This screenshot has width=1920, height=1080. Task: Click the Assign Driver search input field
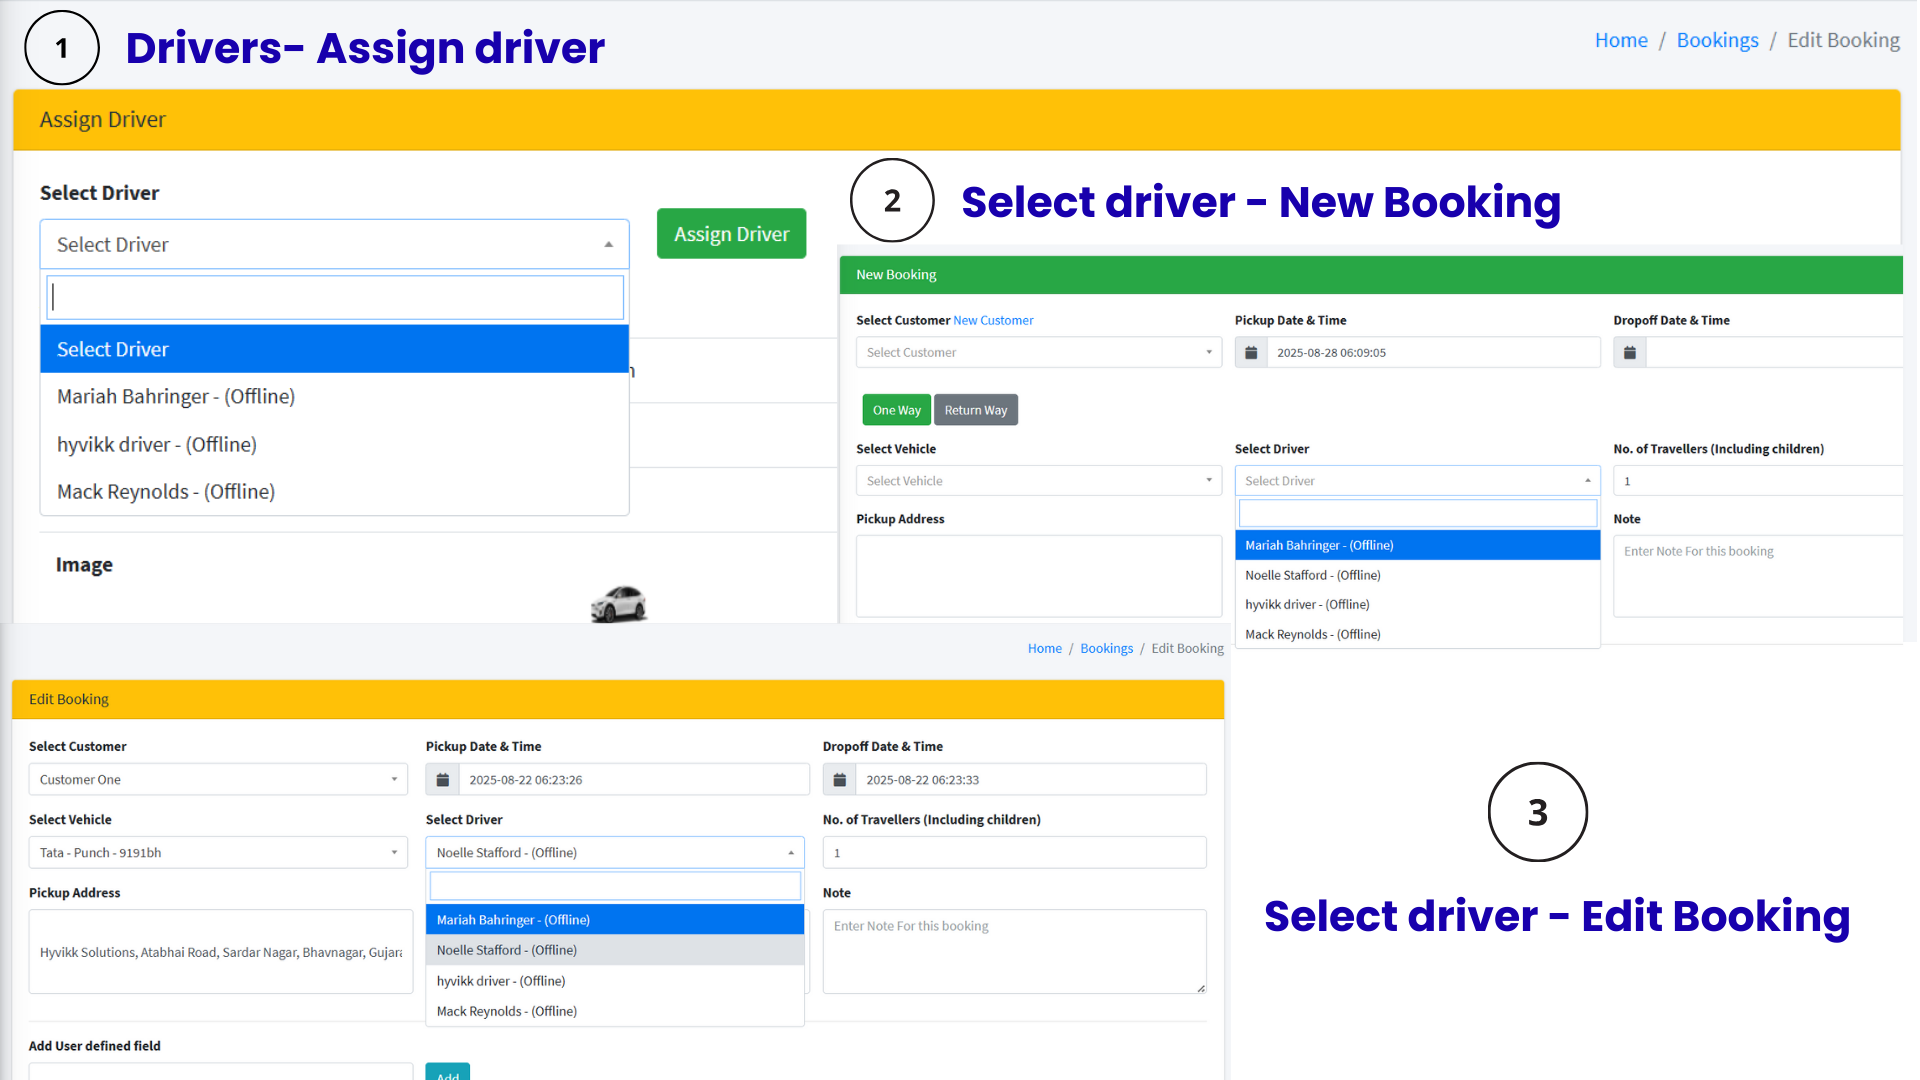[335, 298]
